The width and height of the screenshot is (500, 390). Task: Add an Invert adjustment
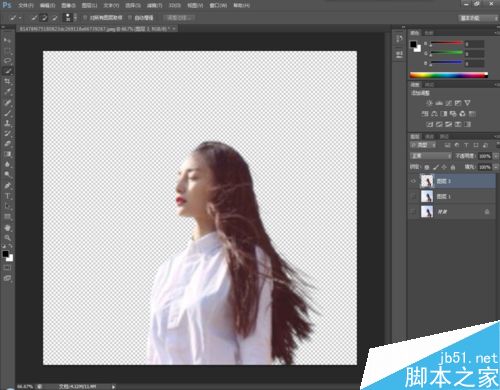tap(430, 124)
